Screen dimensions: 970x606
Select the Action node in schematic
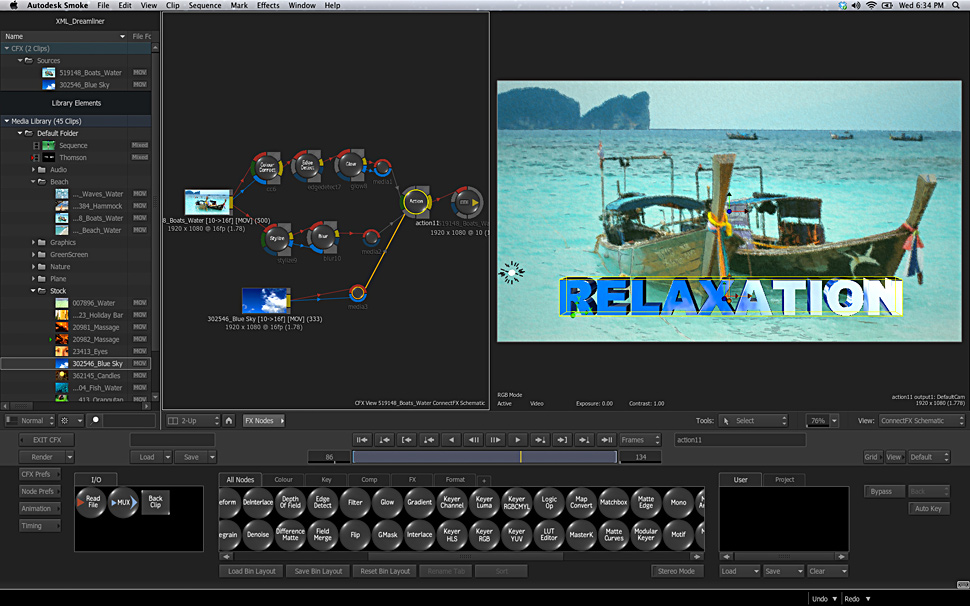click(x=416, y=202)
